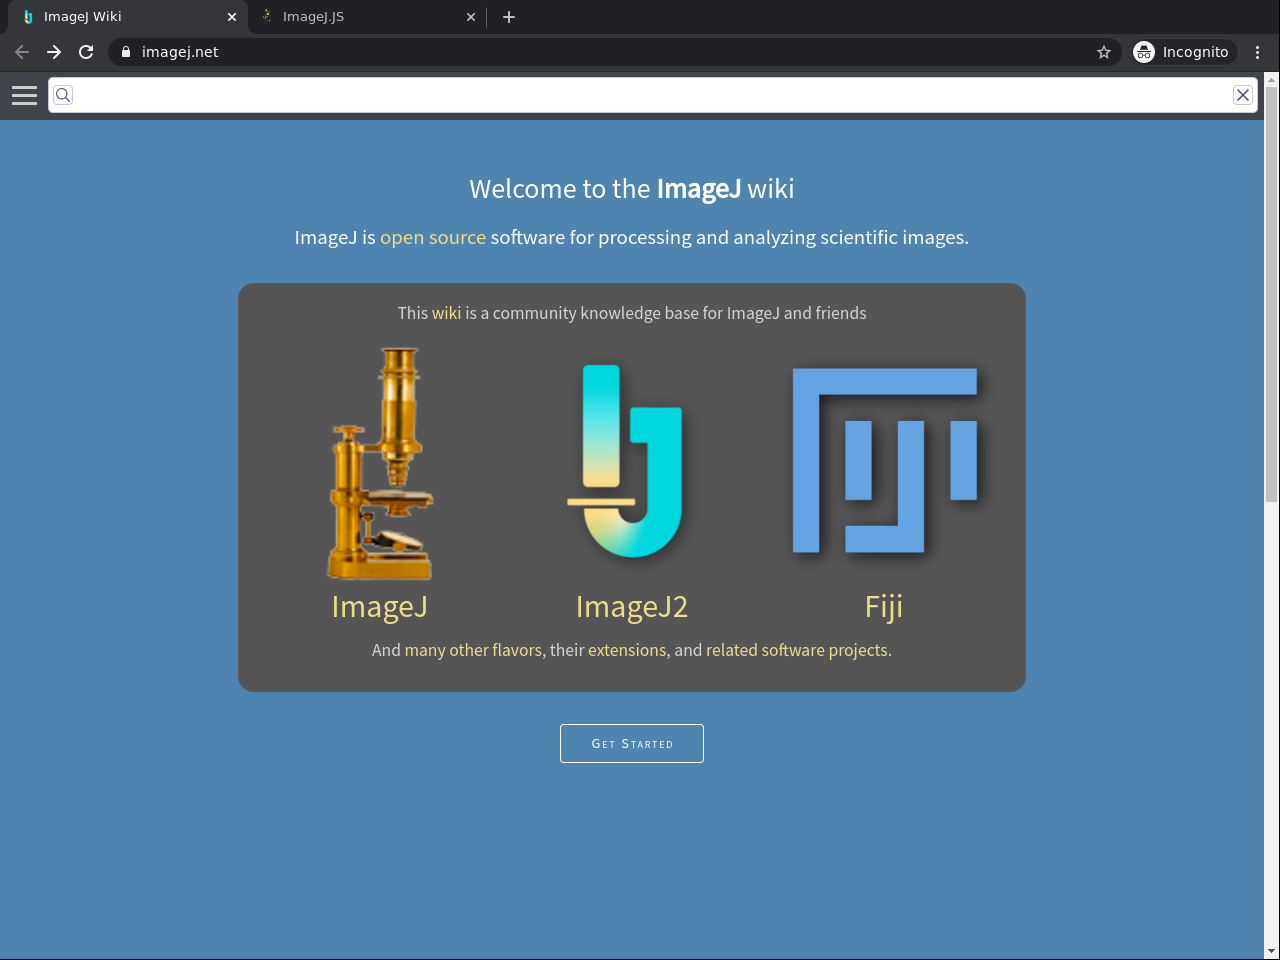Viewport: 1280px width, 960px height.
Task: Click the scrollbar up arrow
Action: click(x=1272, y=79)
